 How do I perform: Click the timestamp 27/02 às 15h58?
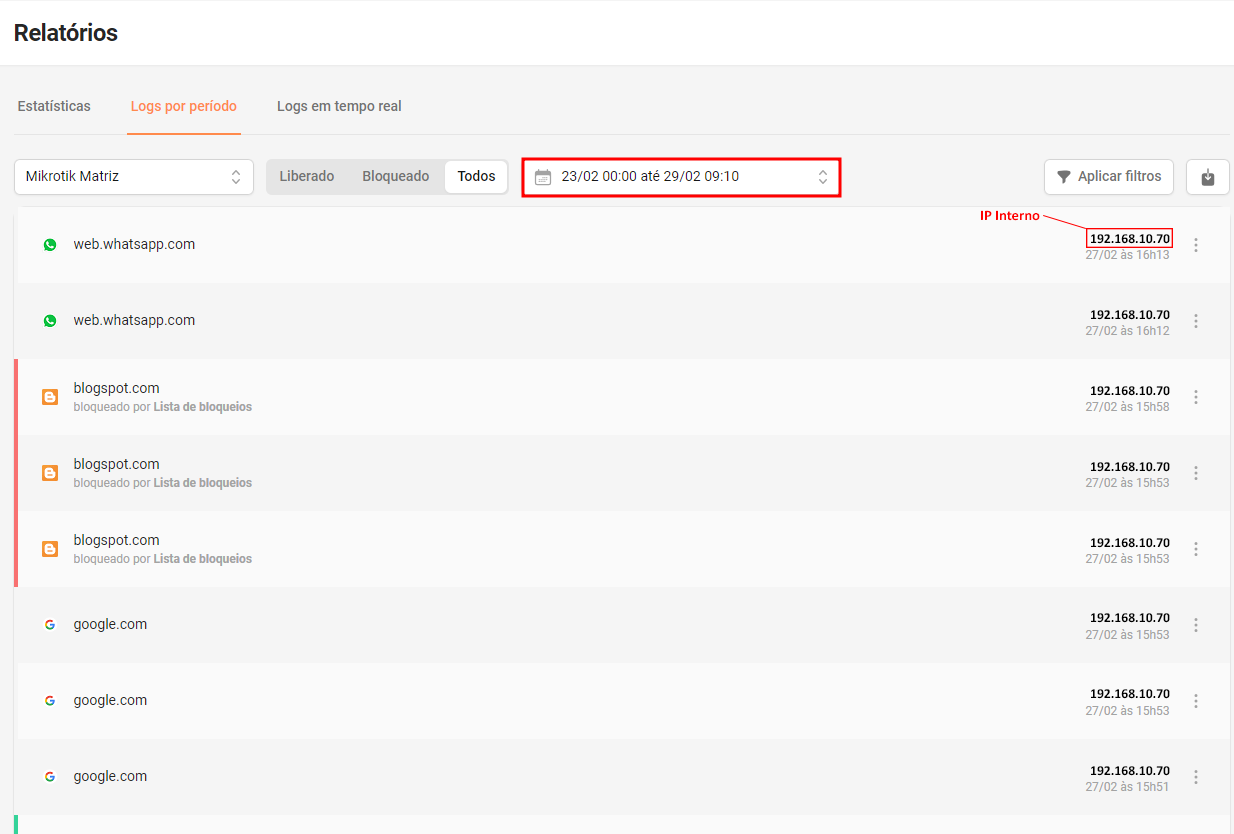click(1127, 407)
